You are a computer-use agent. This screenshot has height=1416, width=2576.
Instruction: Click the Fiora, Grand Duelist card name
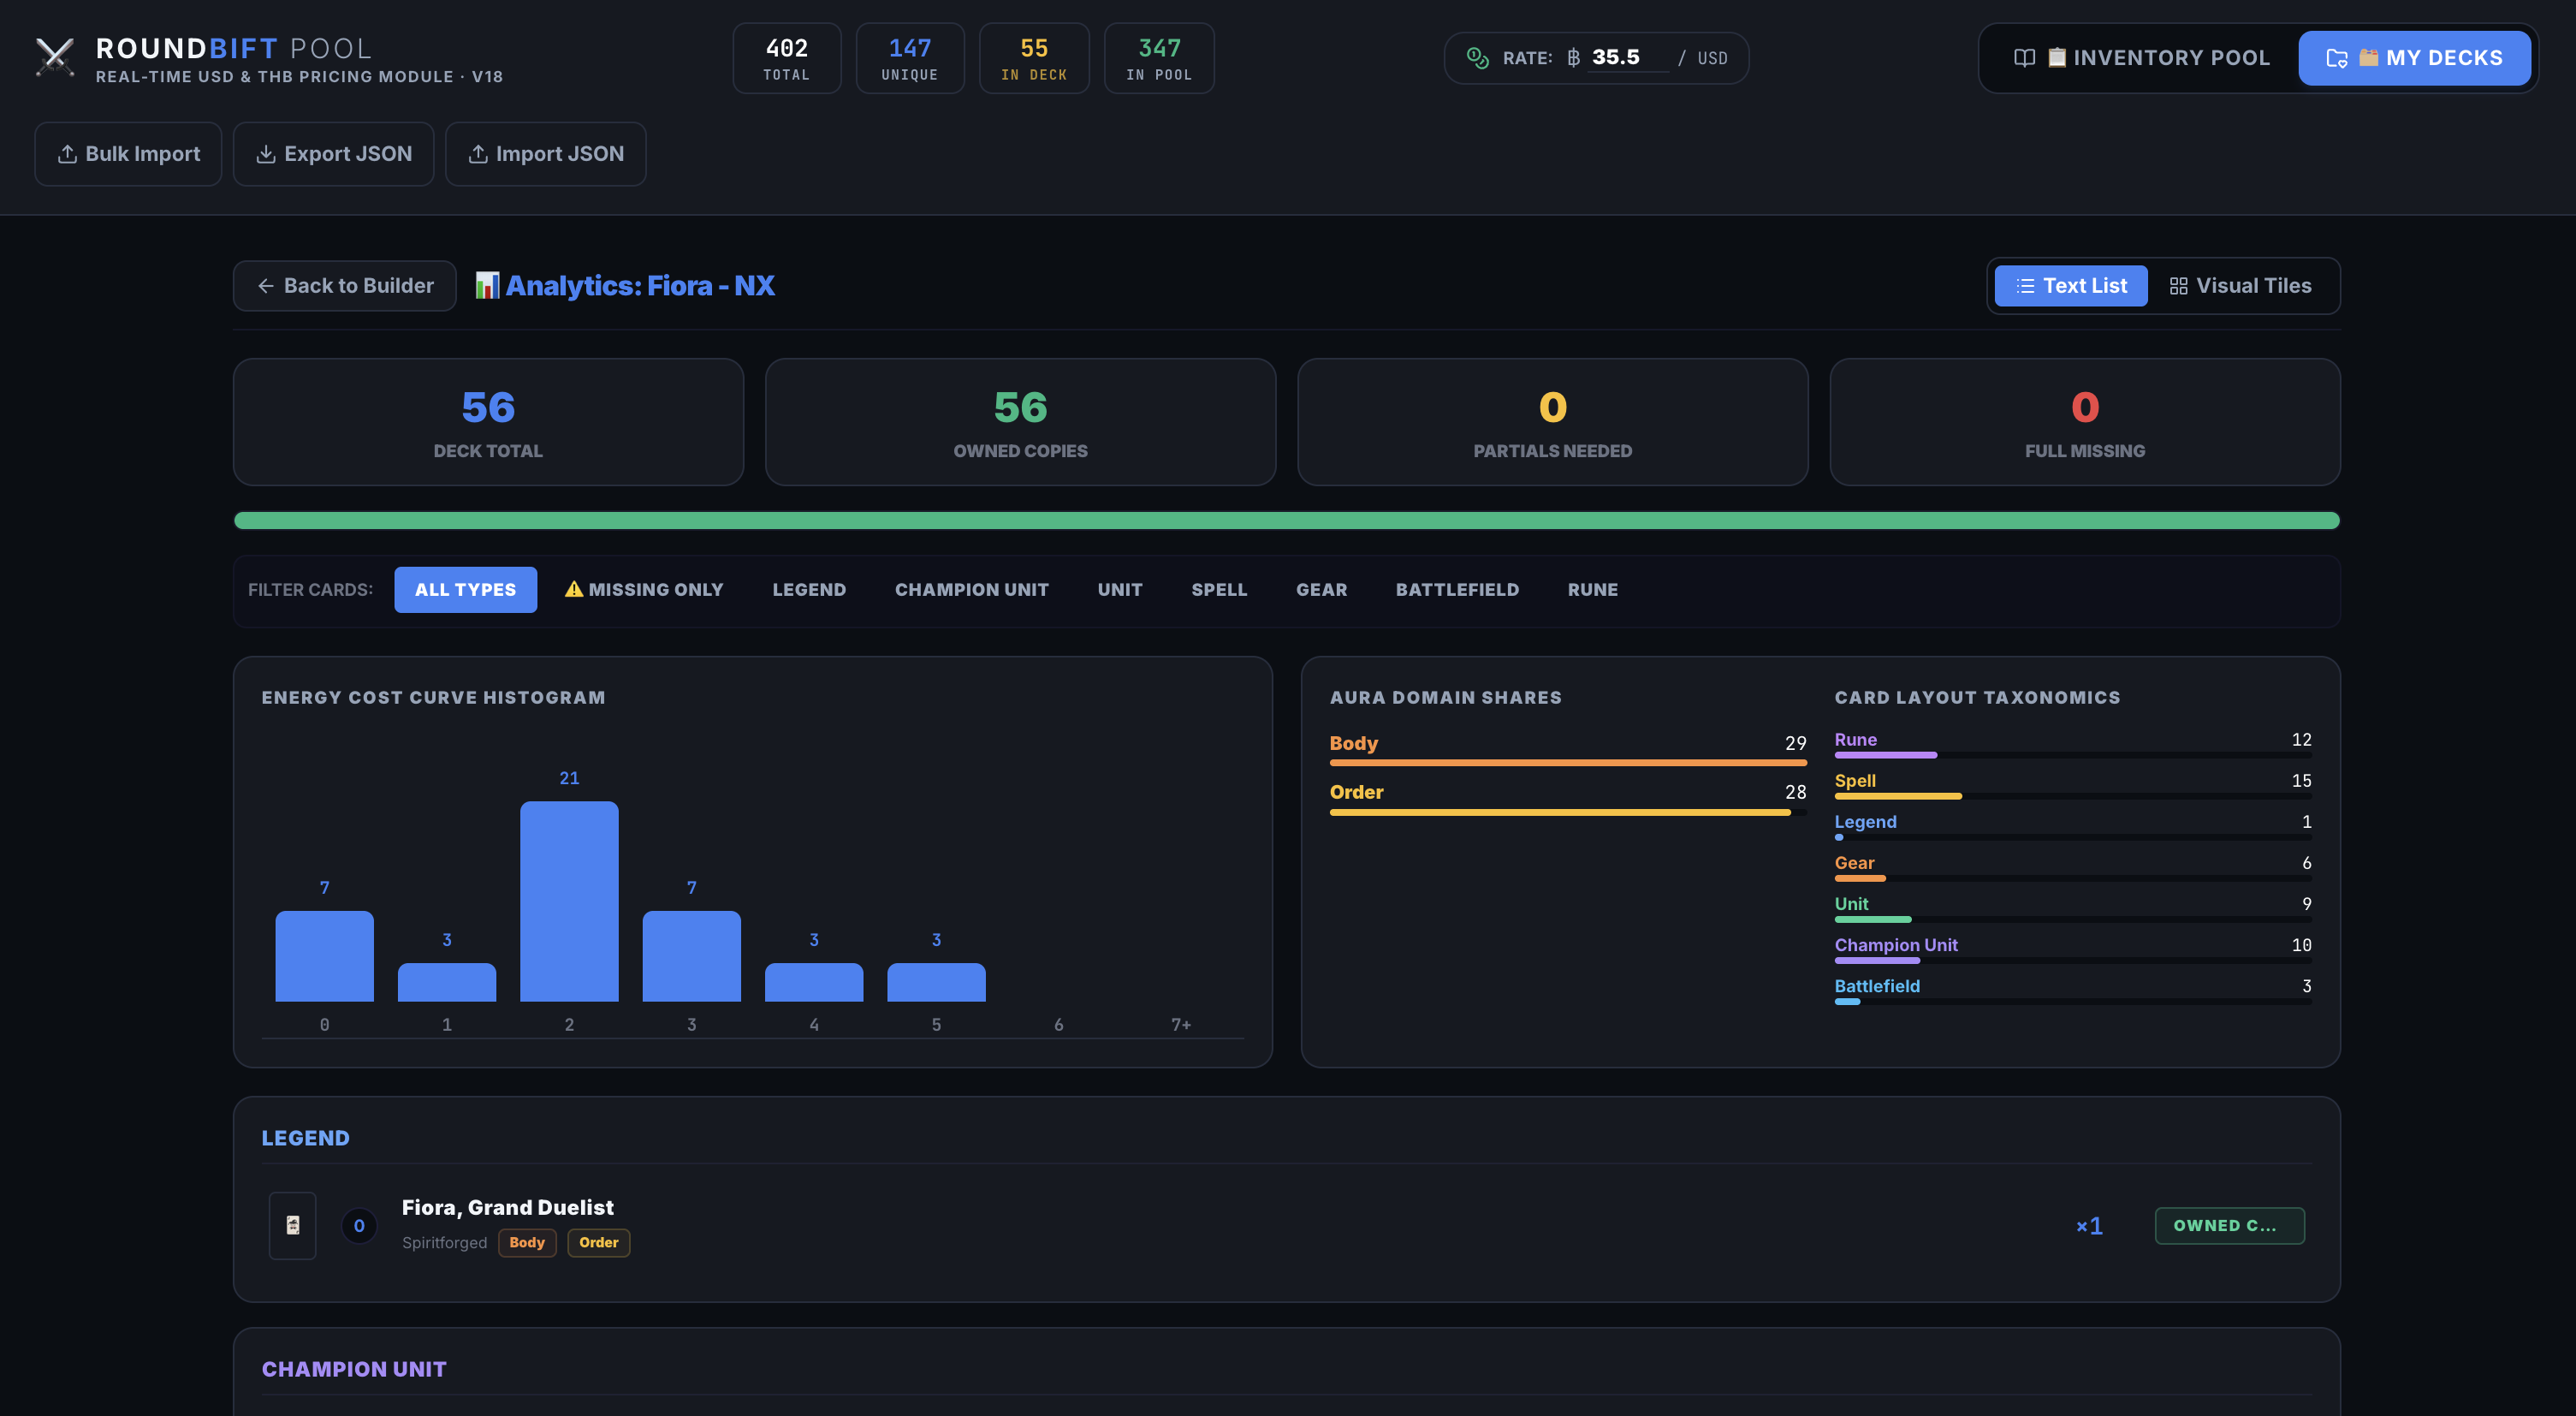point(507,1207)
